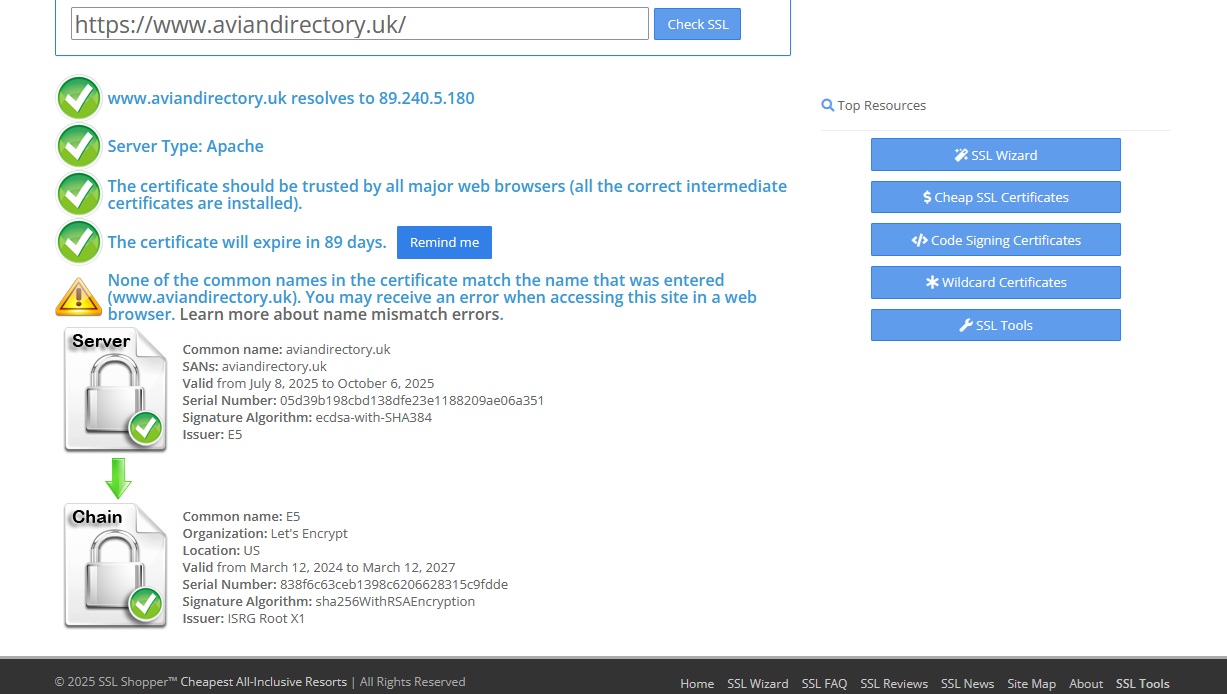The height and width of the screenshot is (694, 1227).
Task: Click the Valid from March 12, 2024 text
Action: 319,567
